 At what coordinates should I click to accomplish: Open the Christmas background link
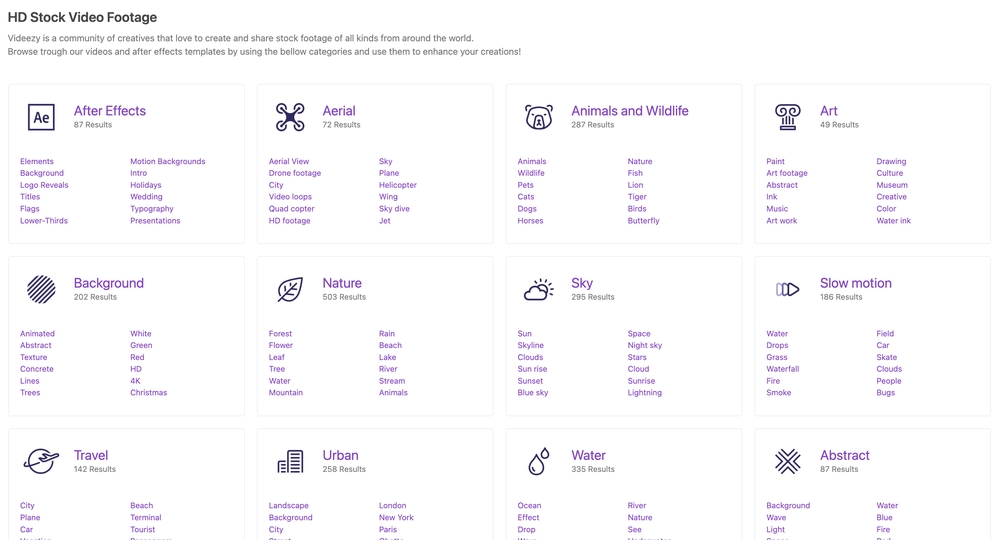coord(148,393)
